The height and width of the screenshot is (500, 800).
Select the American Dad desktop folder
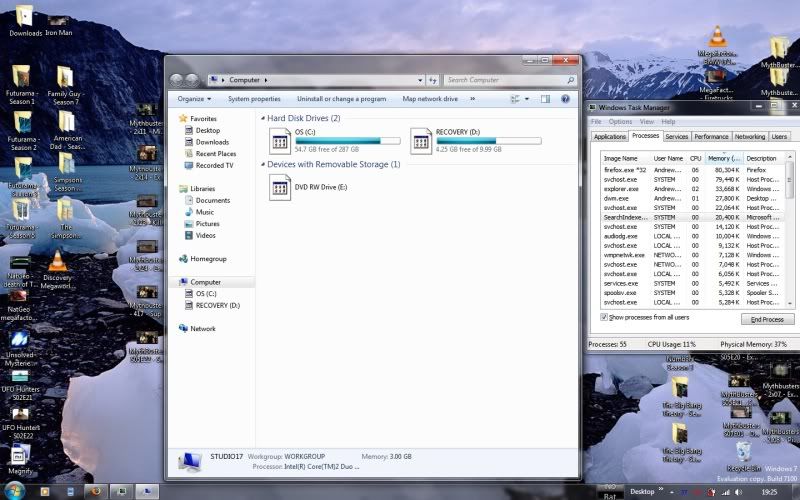coord(66,131)
